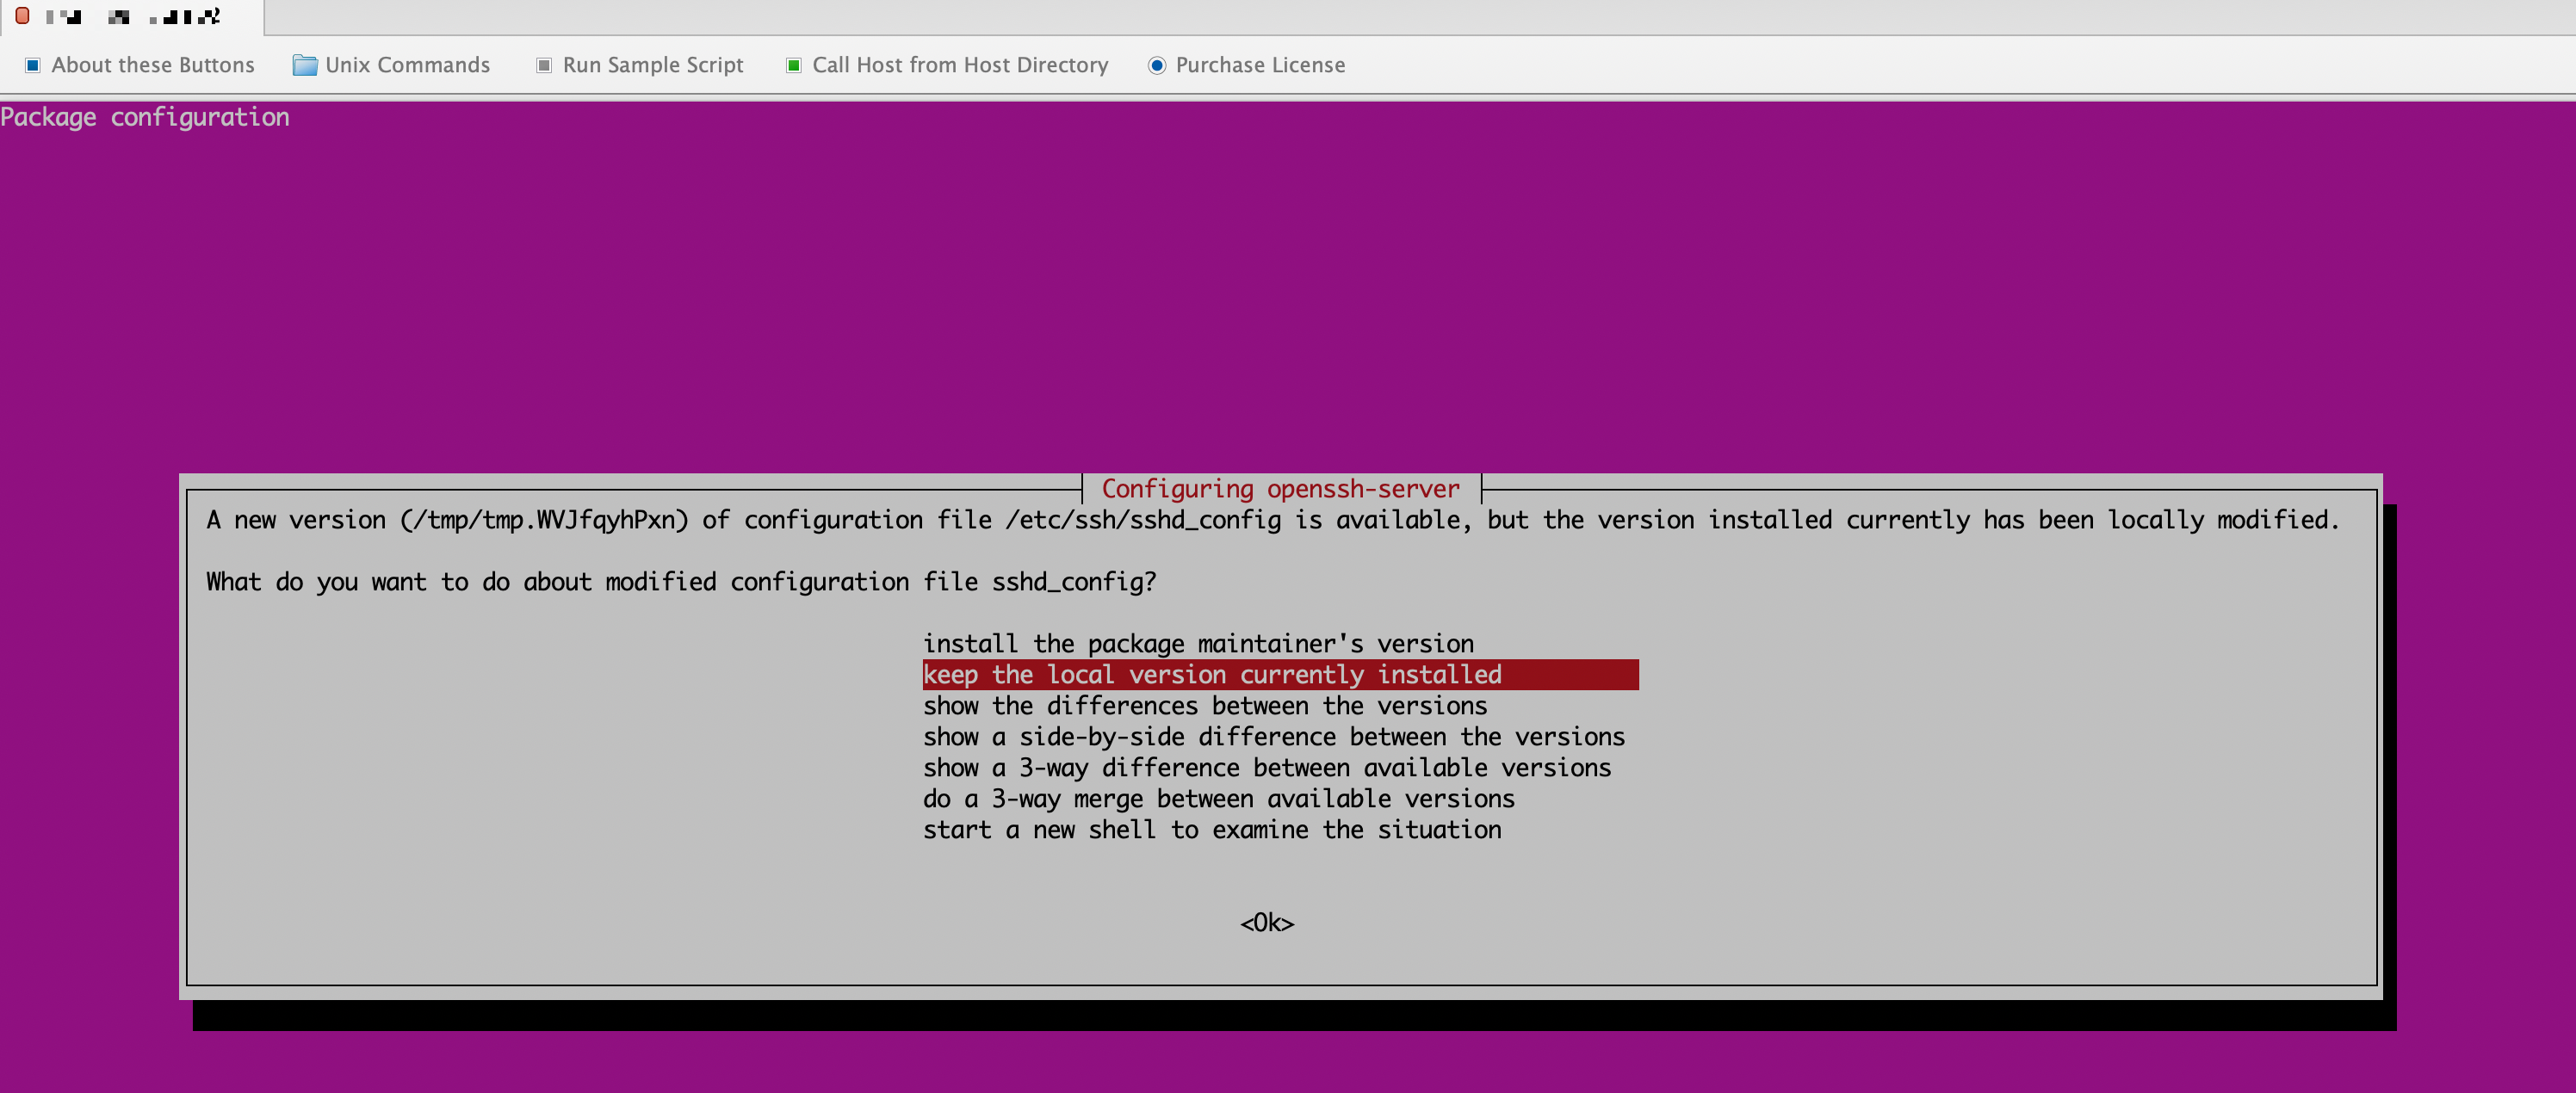Click the gray Run Sample Script icon
The width and height of the screenshot is (2576, 1093).
tap(544, 65)
